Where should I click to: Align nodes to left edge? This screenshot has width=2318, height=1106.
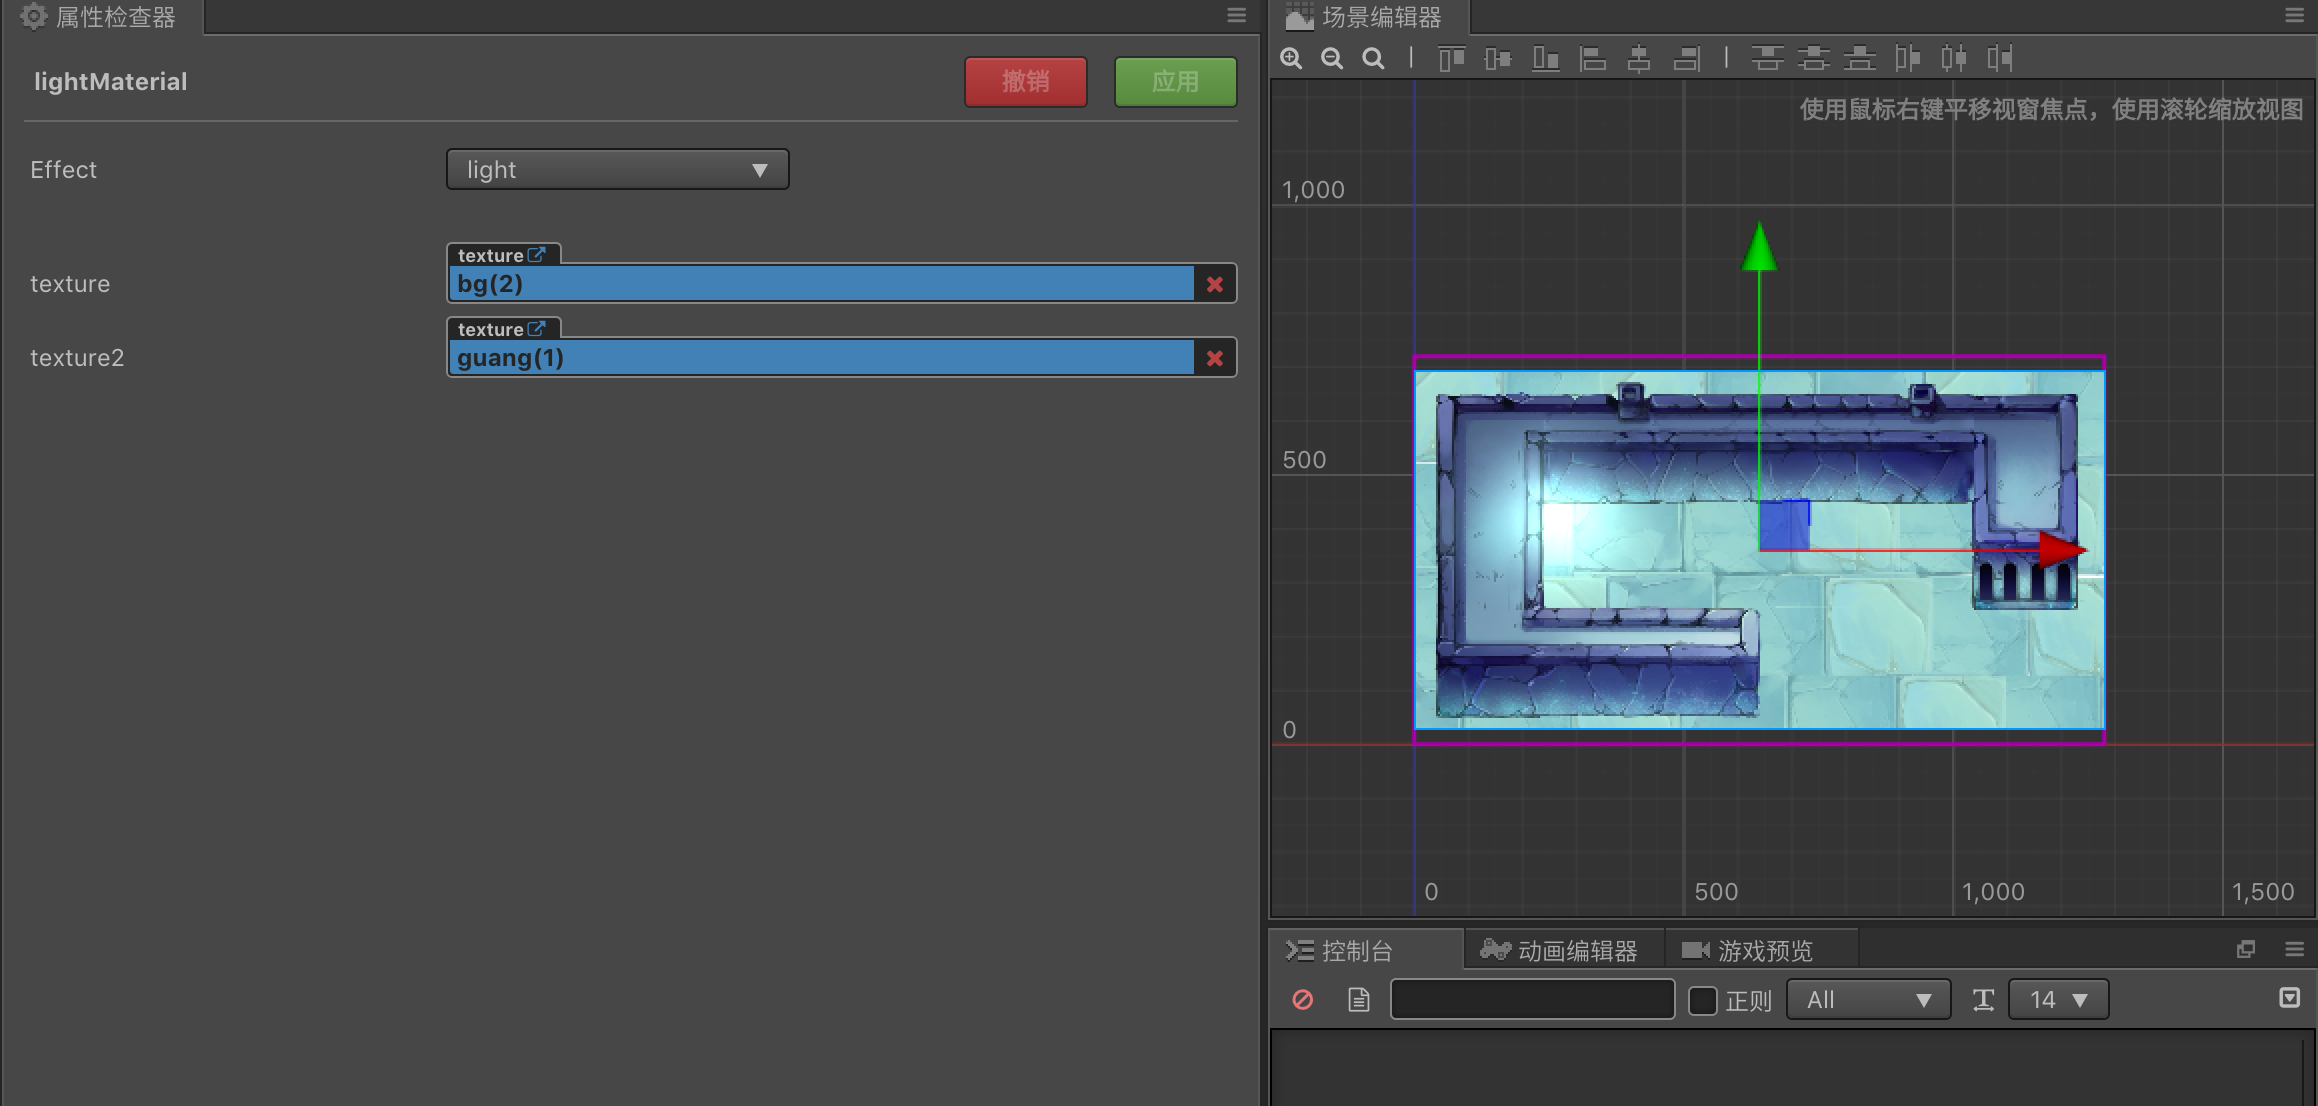coord(1592,59)
